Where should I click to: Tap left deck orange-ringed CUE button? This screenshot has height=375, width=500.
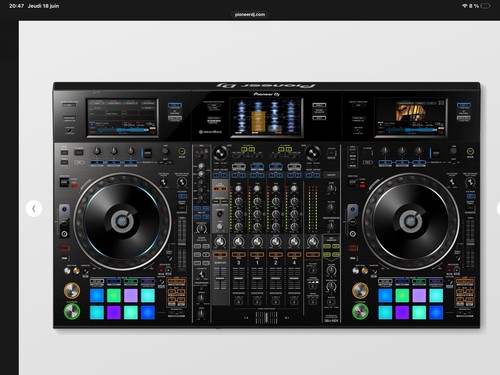coord(72,291)
